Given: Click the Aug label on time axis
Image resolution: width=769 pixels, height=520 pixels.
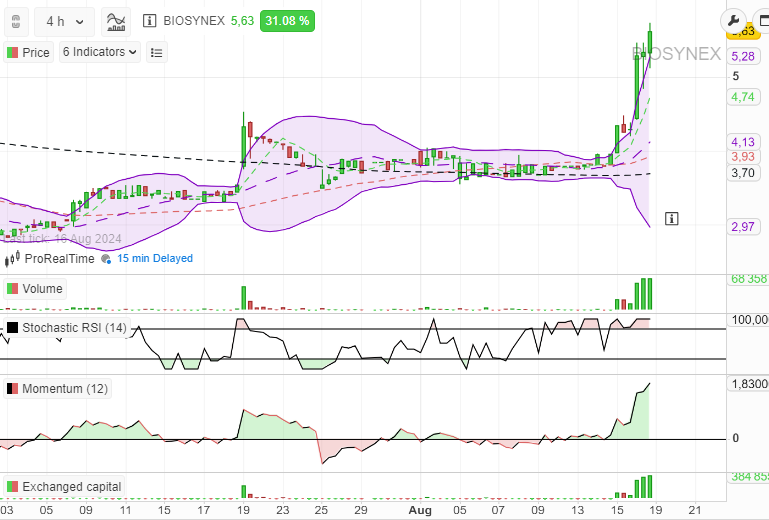Looking at the screenshot, I should 420,510.
